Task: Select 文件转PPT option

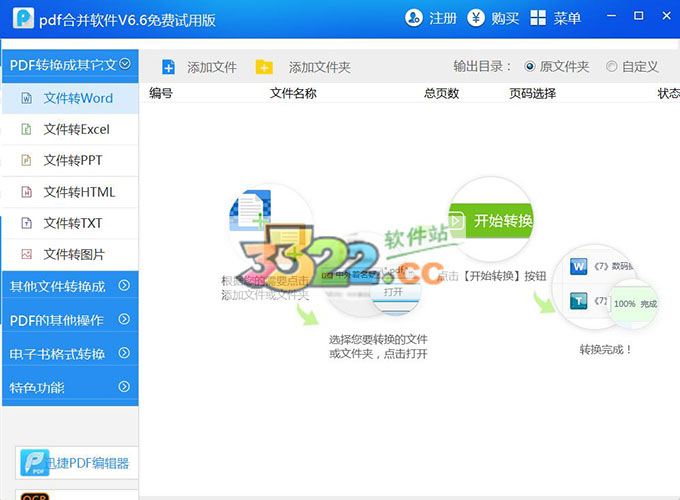Action: [70, 160]
